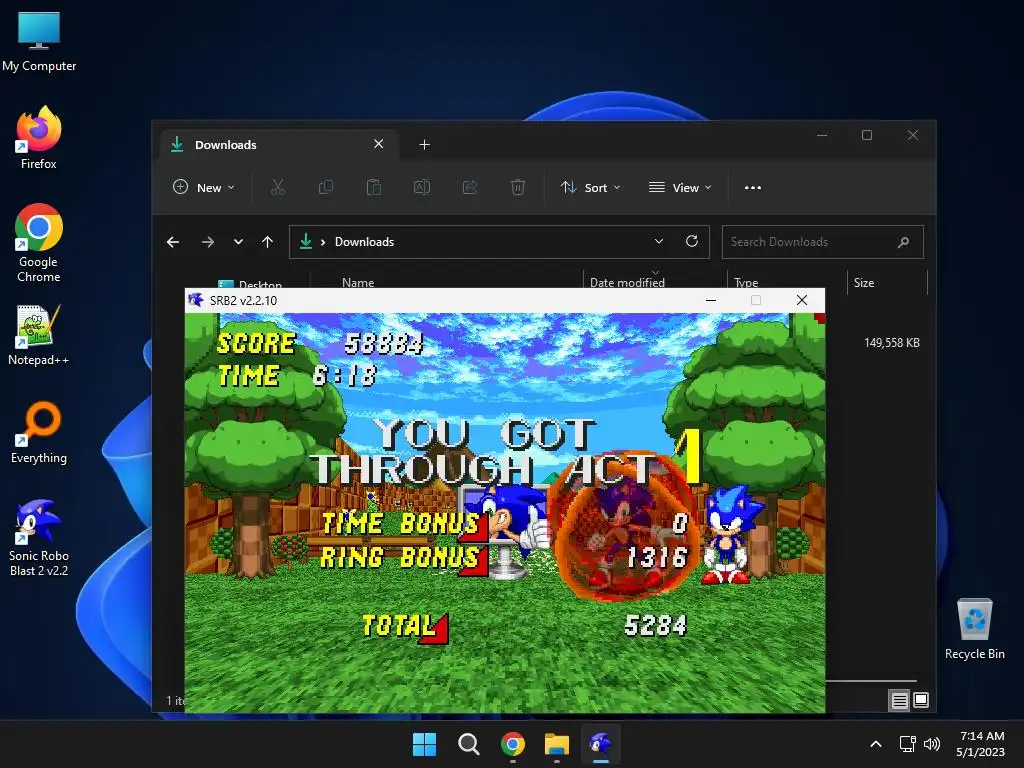1024x768 pixels.
Task: Go up one folder level in Explorer
Action: pyautogui.click(x=267, y=242)
